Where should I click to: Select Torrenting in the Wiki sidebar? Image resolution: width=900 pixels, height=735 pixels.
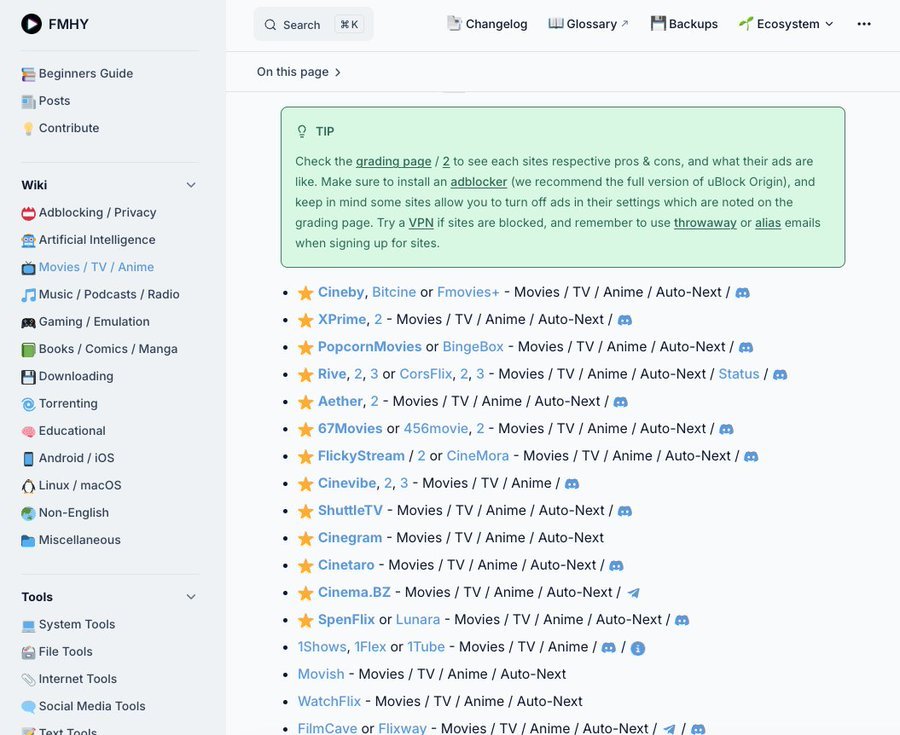(x=68, y=403)
